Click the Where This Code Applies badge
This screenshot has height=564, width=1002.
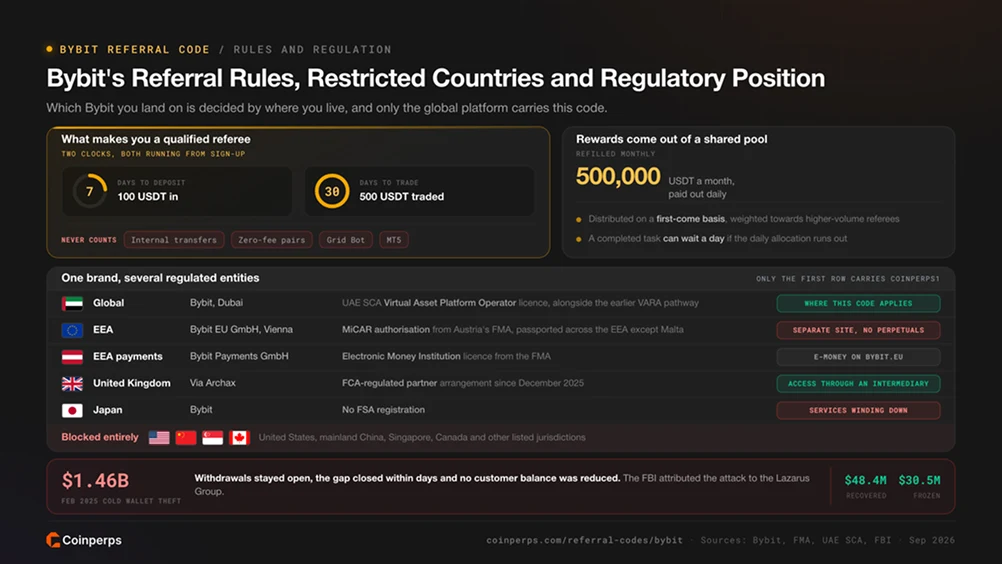(858, 303)
